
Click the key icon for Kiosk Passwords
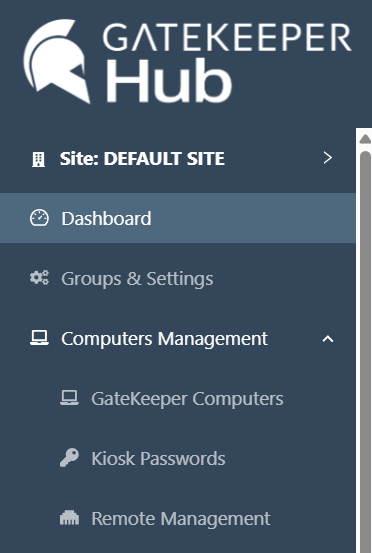click(69, 458)
